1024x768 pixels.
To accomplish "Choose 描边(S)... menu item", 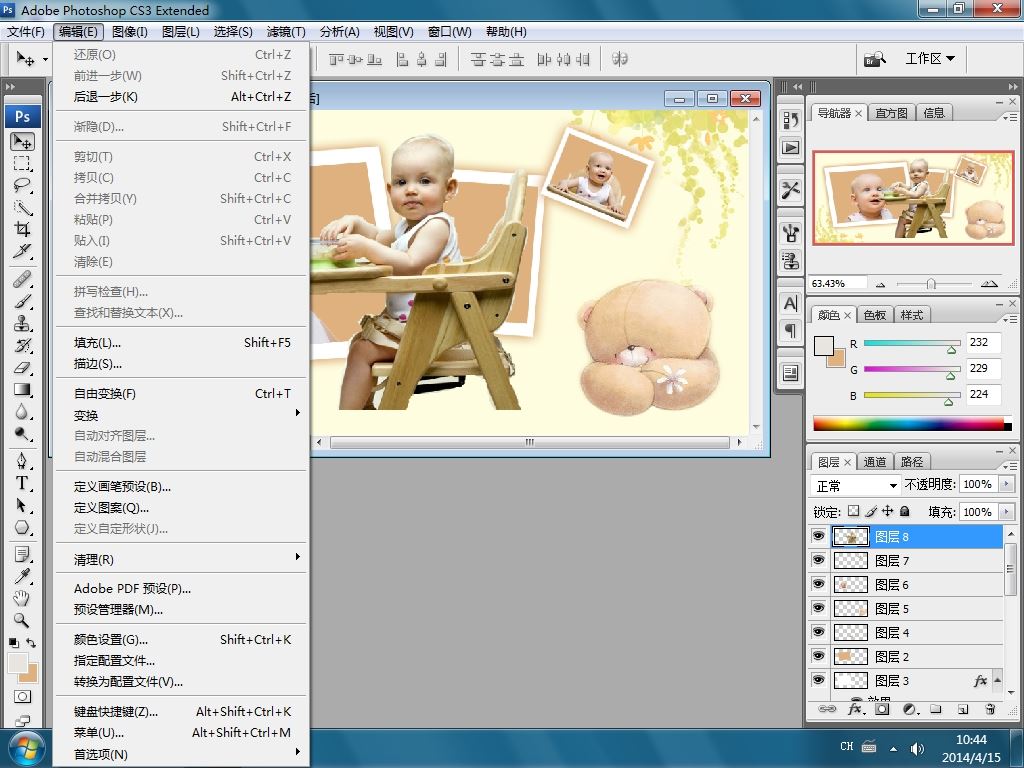I will coord(182,364).
